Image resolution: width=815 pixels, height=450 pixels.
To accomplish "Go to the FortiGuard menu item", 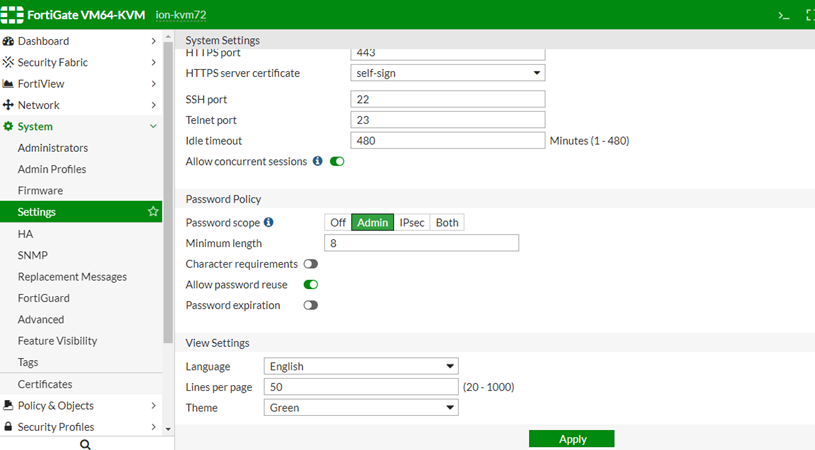I will pyautogui.click(x=44, y=298).
